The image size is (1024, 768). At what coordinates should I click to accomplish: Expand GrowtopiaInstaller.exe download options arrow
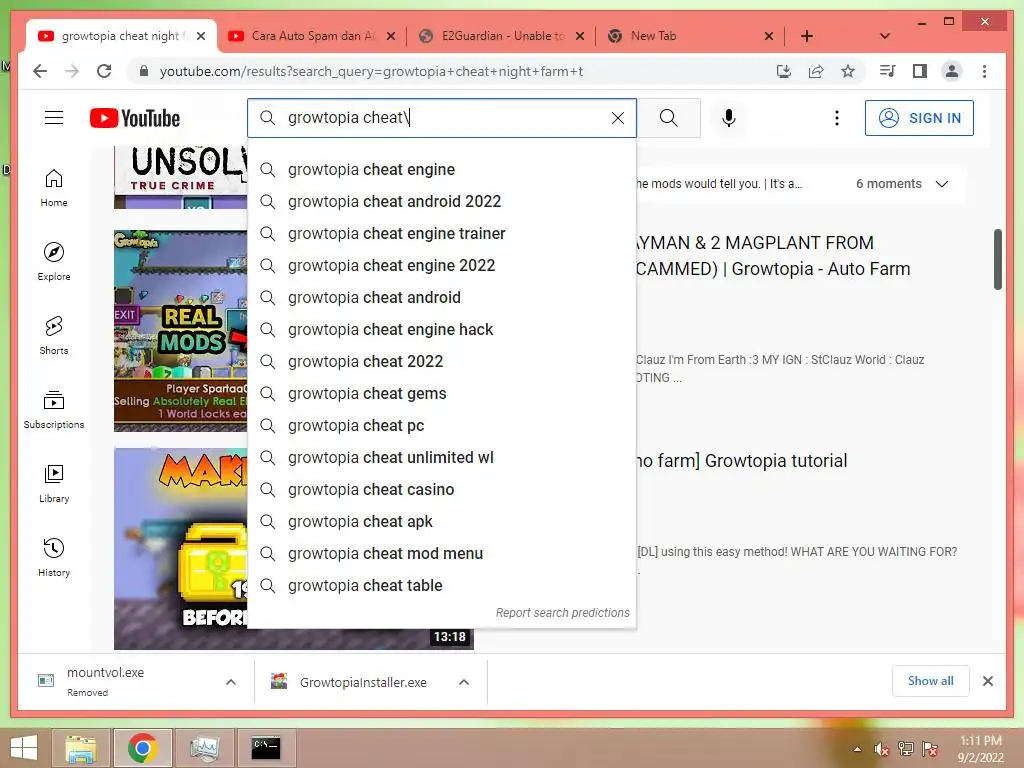coord(464,682)
